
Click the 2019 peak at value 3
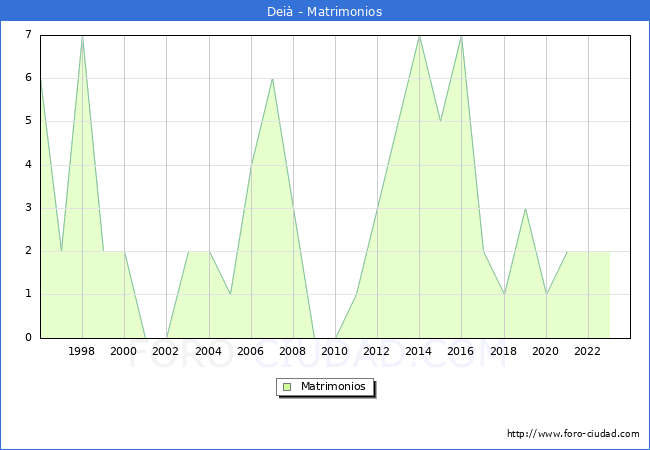pos(525,208)
